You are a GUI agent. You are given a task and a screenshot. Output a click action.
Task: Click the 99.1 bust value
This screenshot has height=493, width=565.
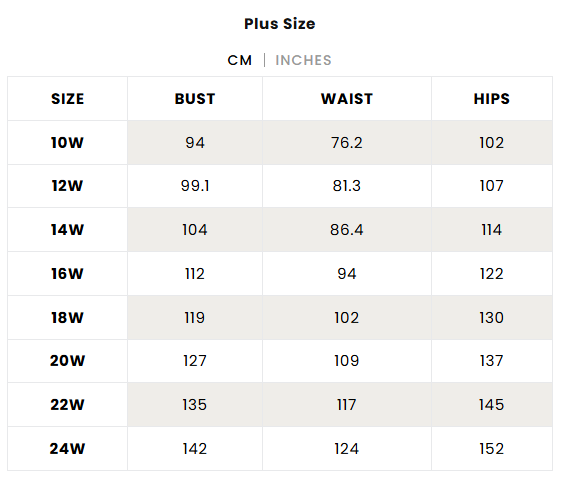pos(195,186)
